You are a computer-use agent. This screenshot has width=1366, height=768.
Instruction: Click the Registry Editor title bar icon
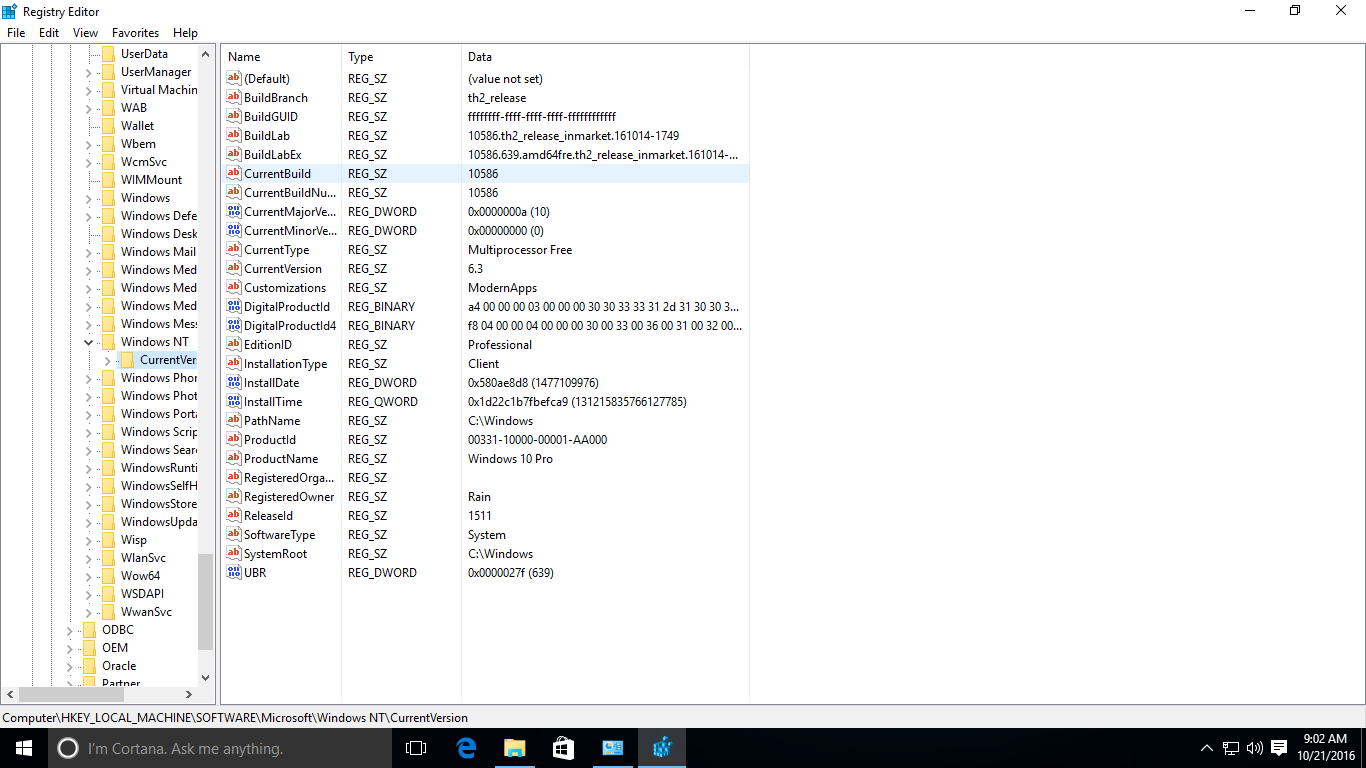10,10
